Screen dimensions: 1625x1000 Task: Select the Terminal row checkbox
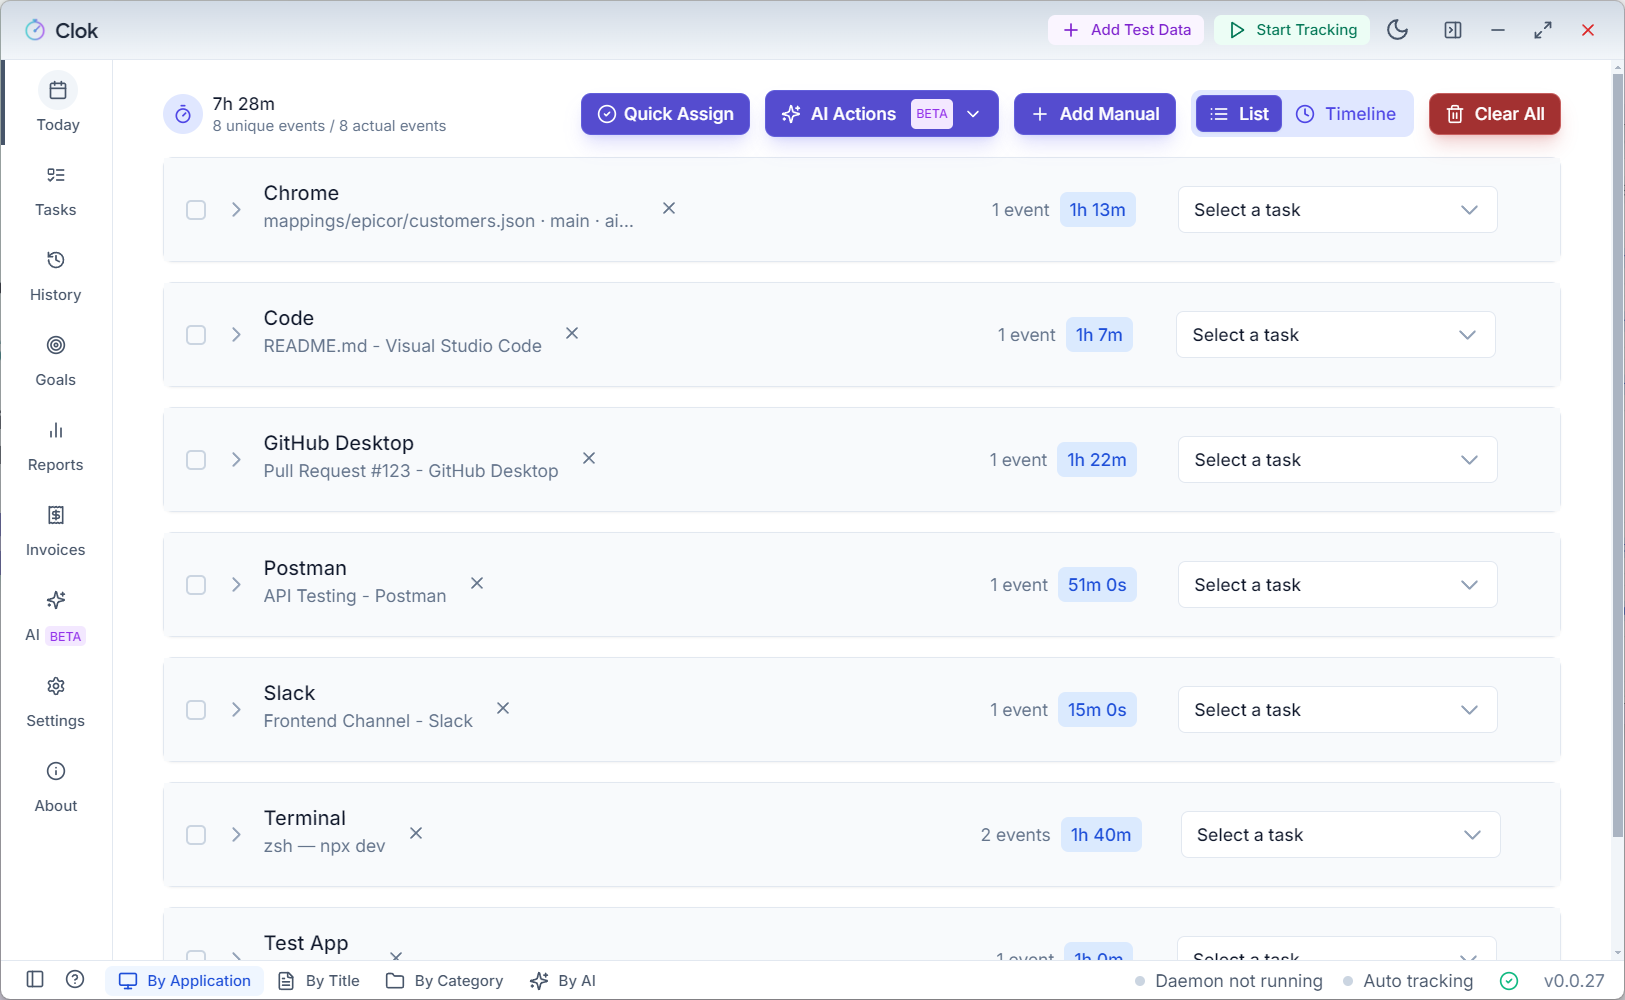point(196,835)
